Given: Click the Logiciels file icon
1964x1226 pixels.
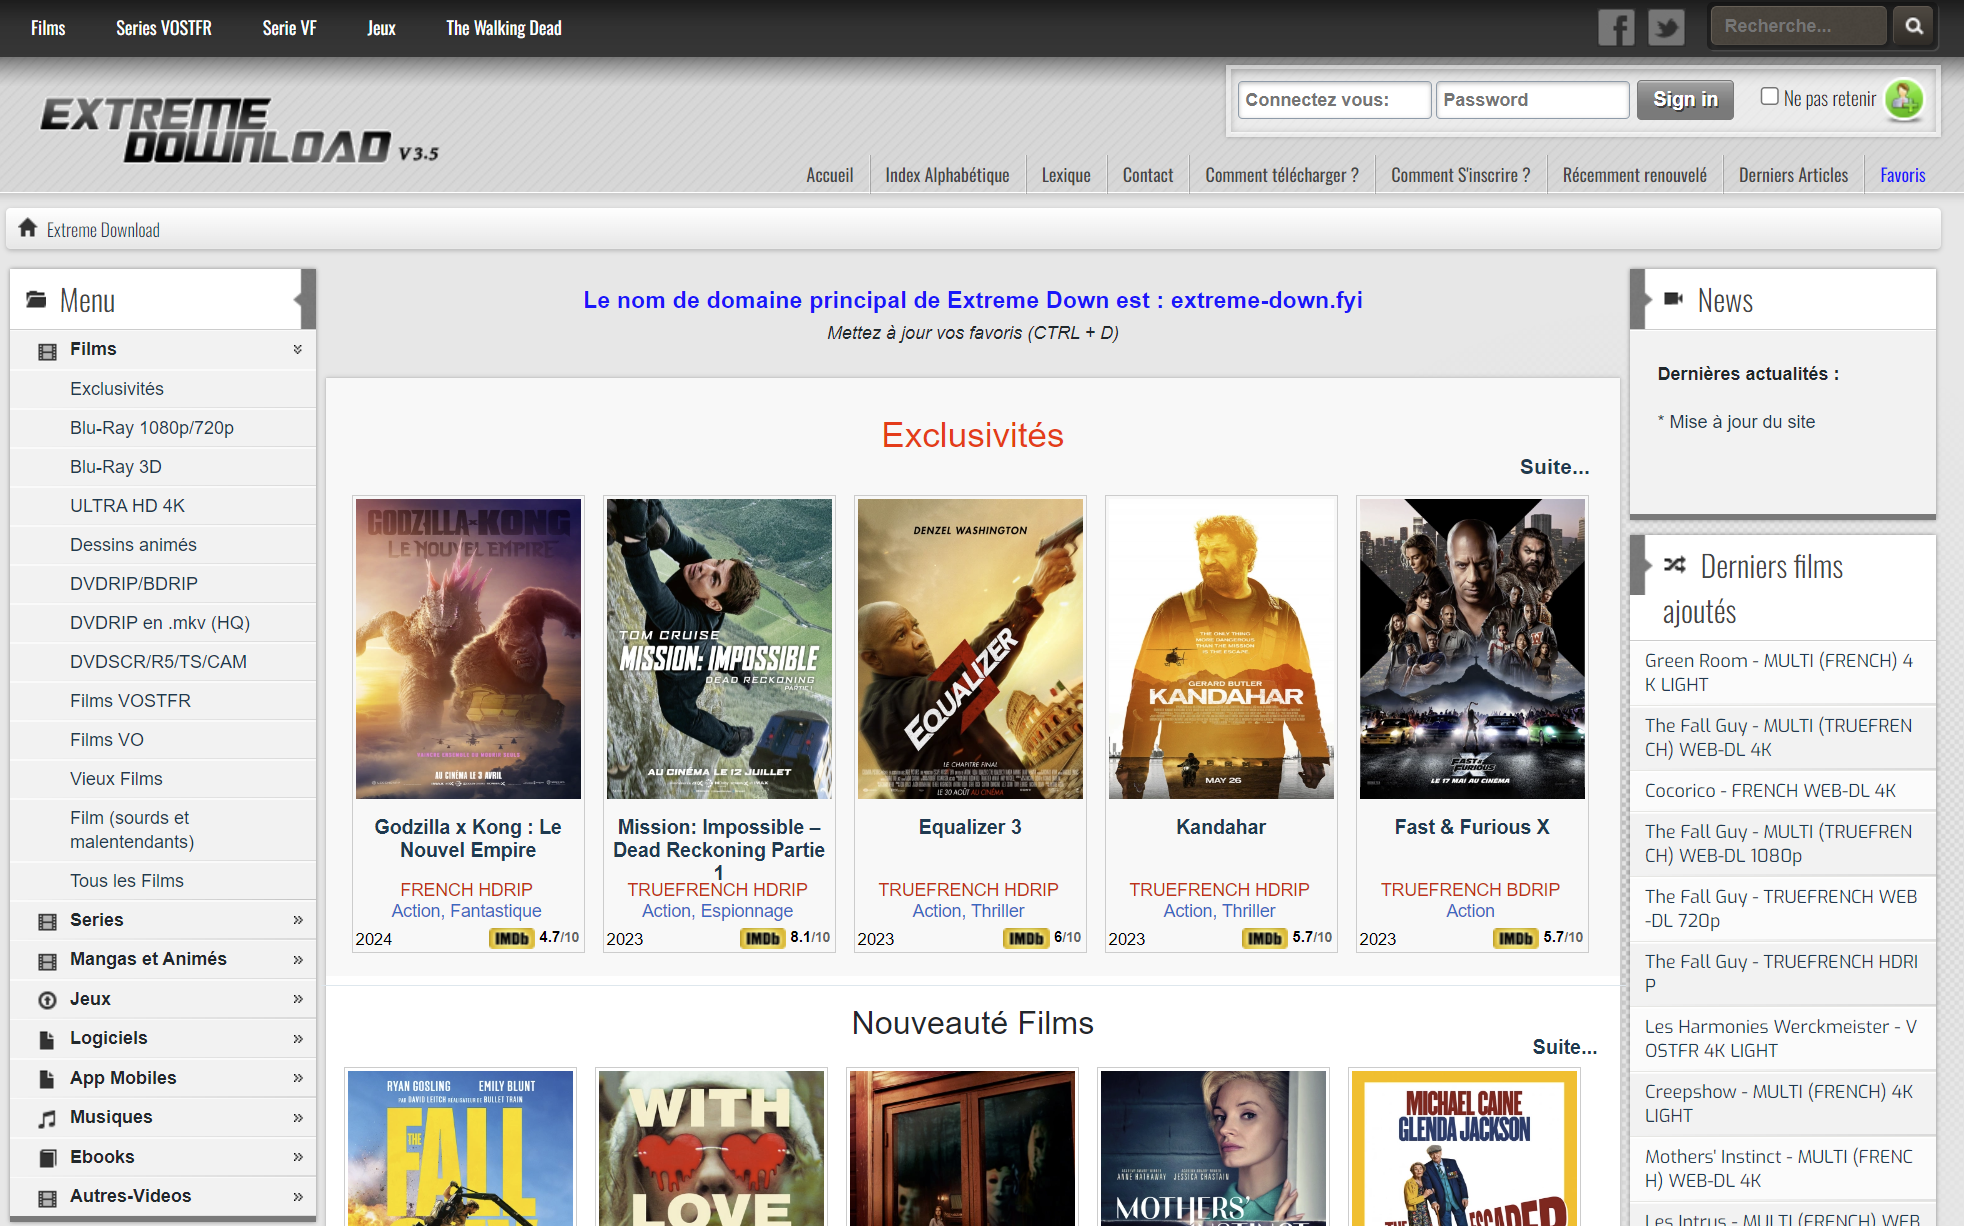Looking at the screenshot, I should [47, 1040].
